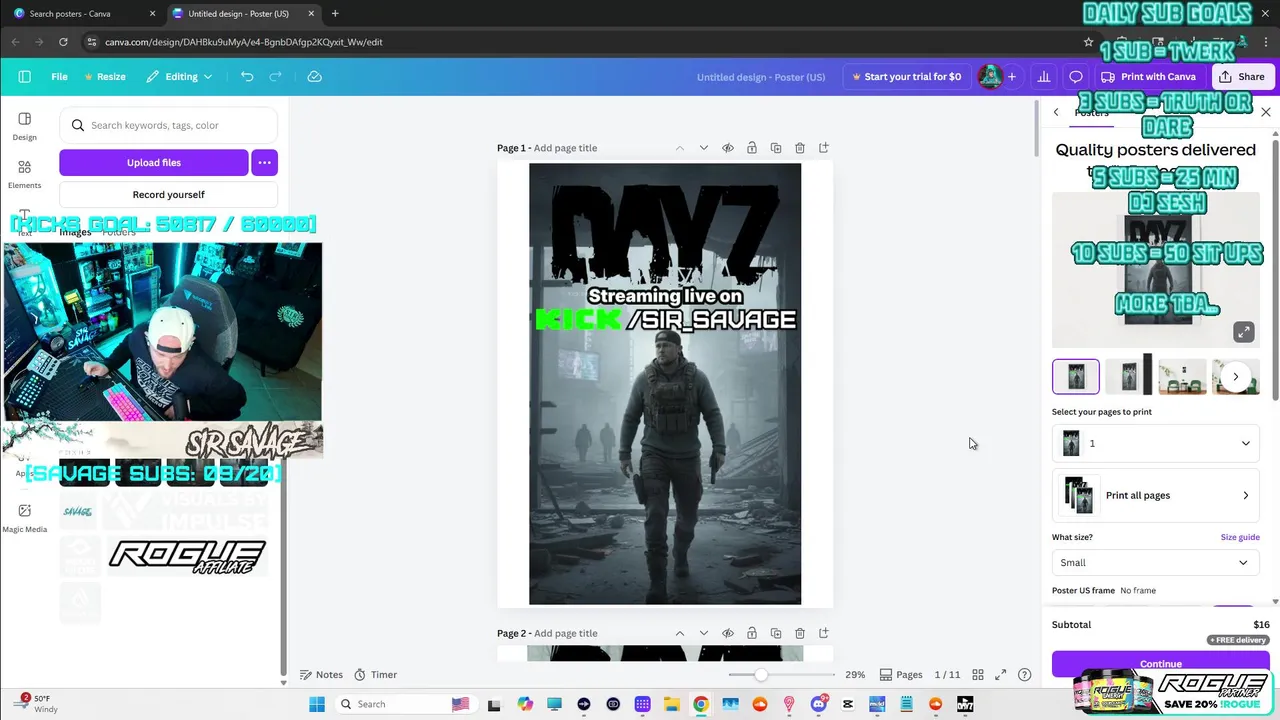Duplicate Page 2
Screen dimensions: 1280x720
coord(776,633)
